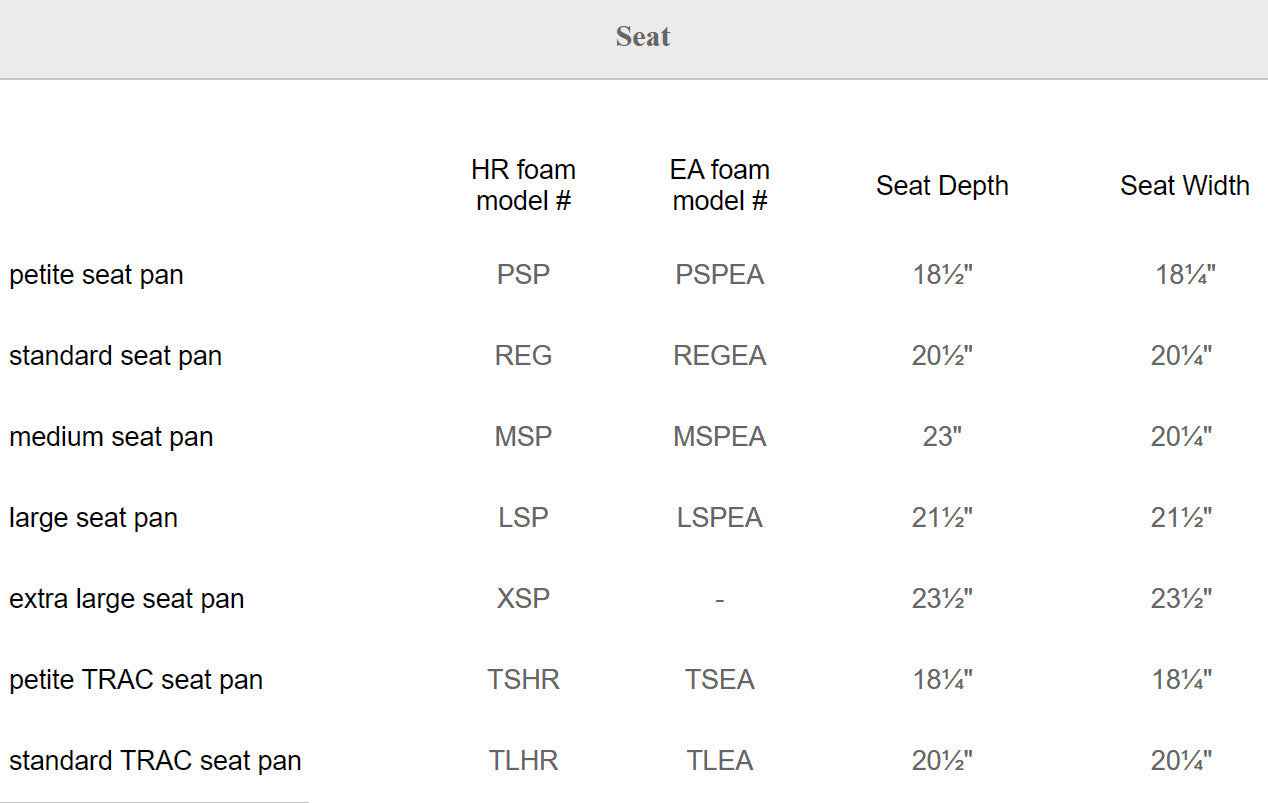Select the Seat Depth column header
Screen dimensions: 1268x803
click(x=941, y=186)
